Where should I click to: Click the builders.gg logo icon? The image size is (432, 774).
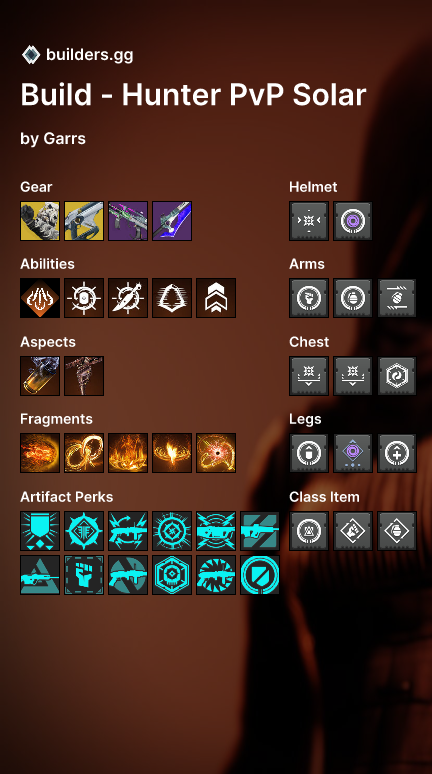31,55
